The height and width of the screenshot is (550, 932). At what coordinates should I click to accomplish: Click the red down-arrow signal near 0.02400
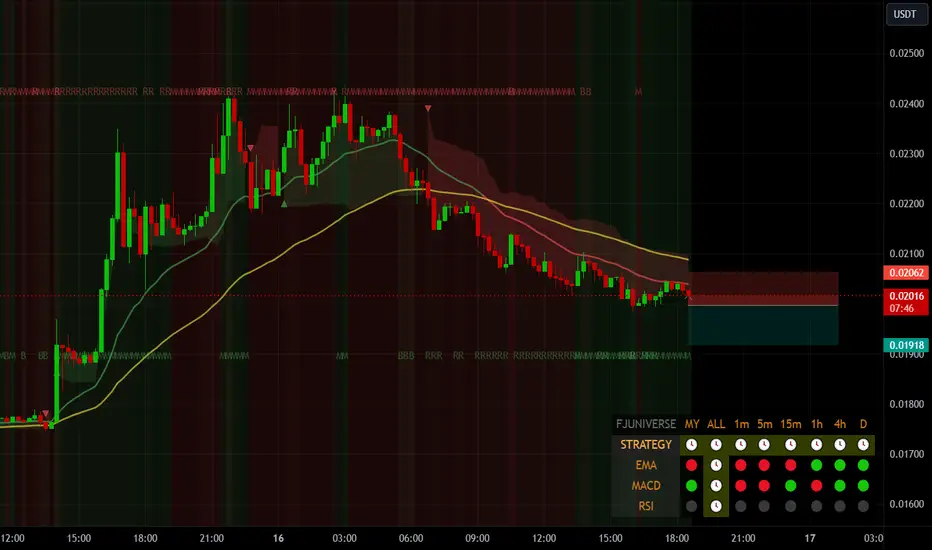[428, 109]
